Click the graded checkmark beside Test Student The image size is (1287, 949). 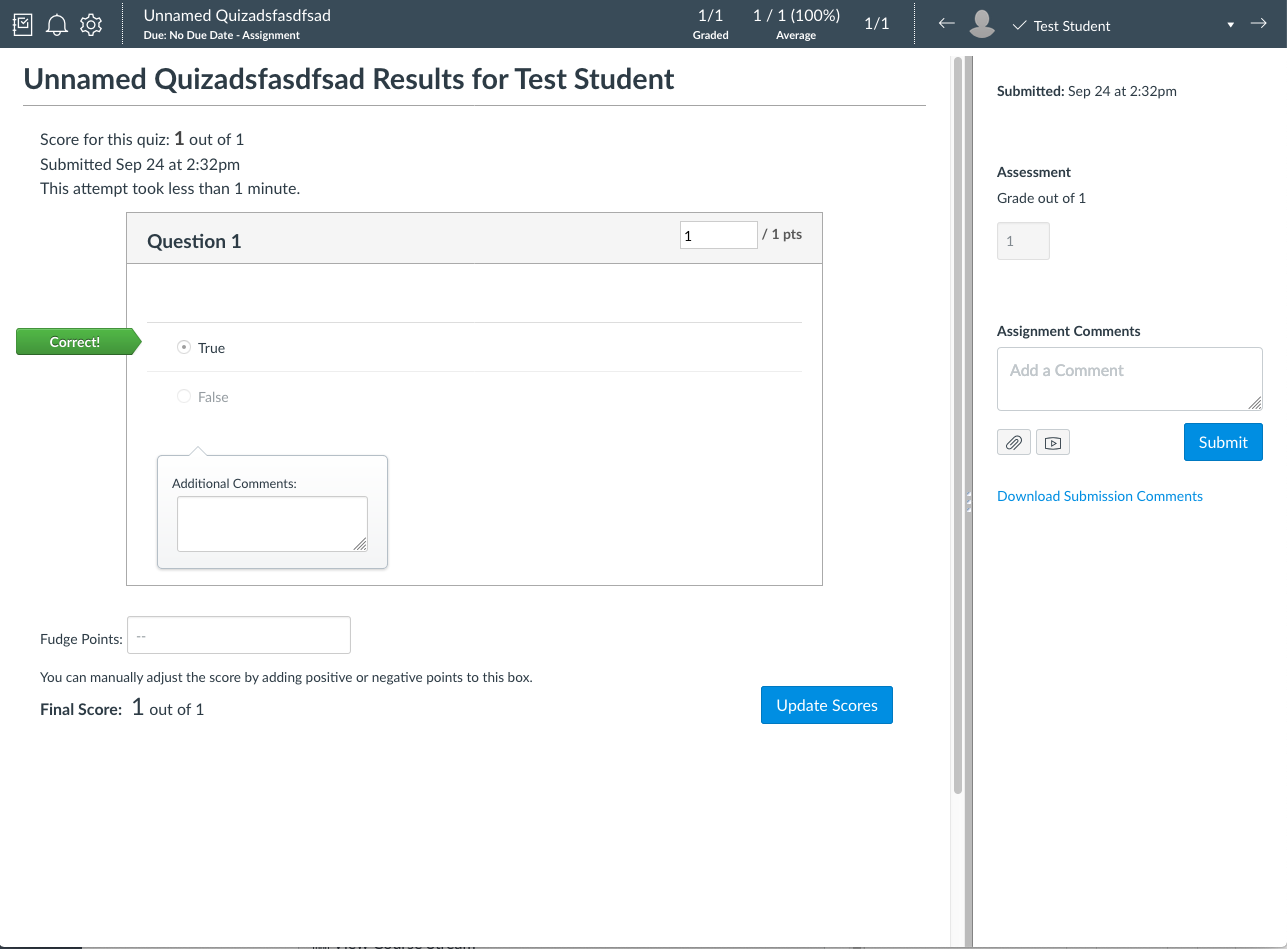(x=1019, y=26)
